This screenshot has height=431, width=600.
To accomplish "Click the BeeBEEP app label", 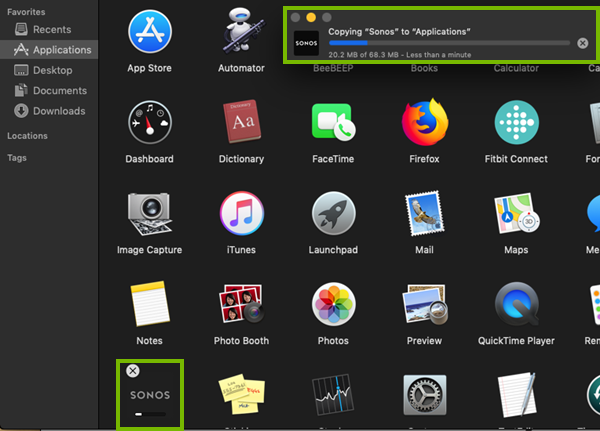I will (333, 69).
